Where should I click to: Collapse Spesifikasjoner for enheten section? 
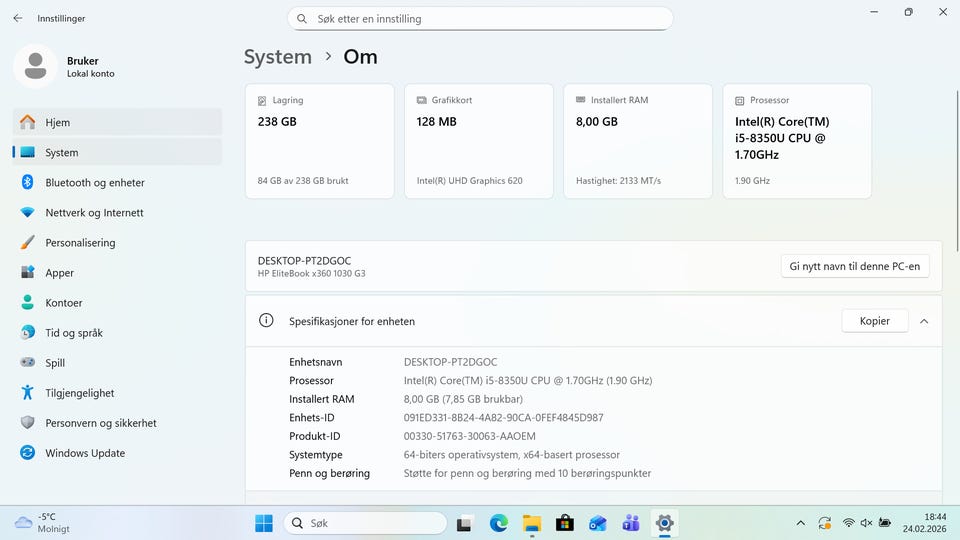click(x=923, y=321)
